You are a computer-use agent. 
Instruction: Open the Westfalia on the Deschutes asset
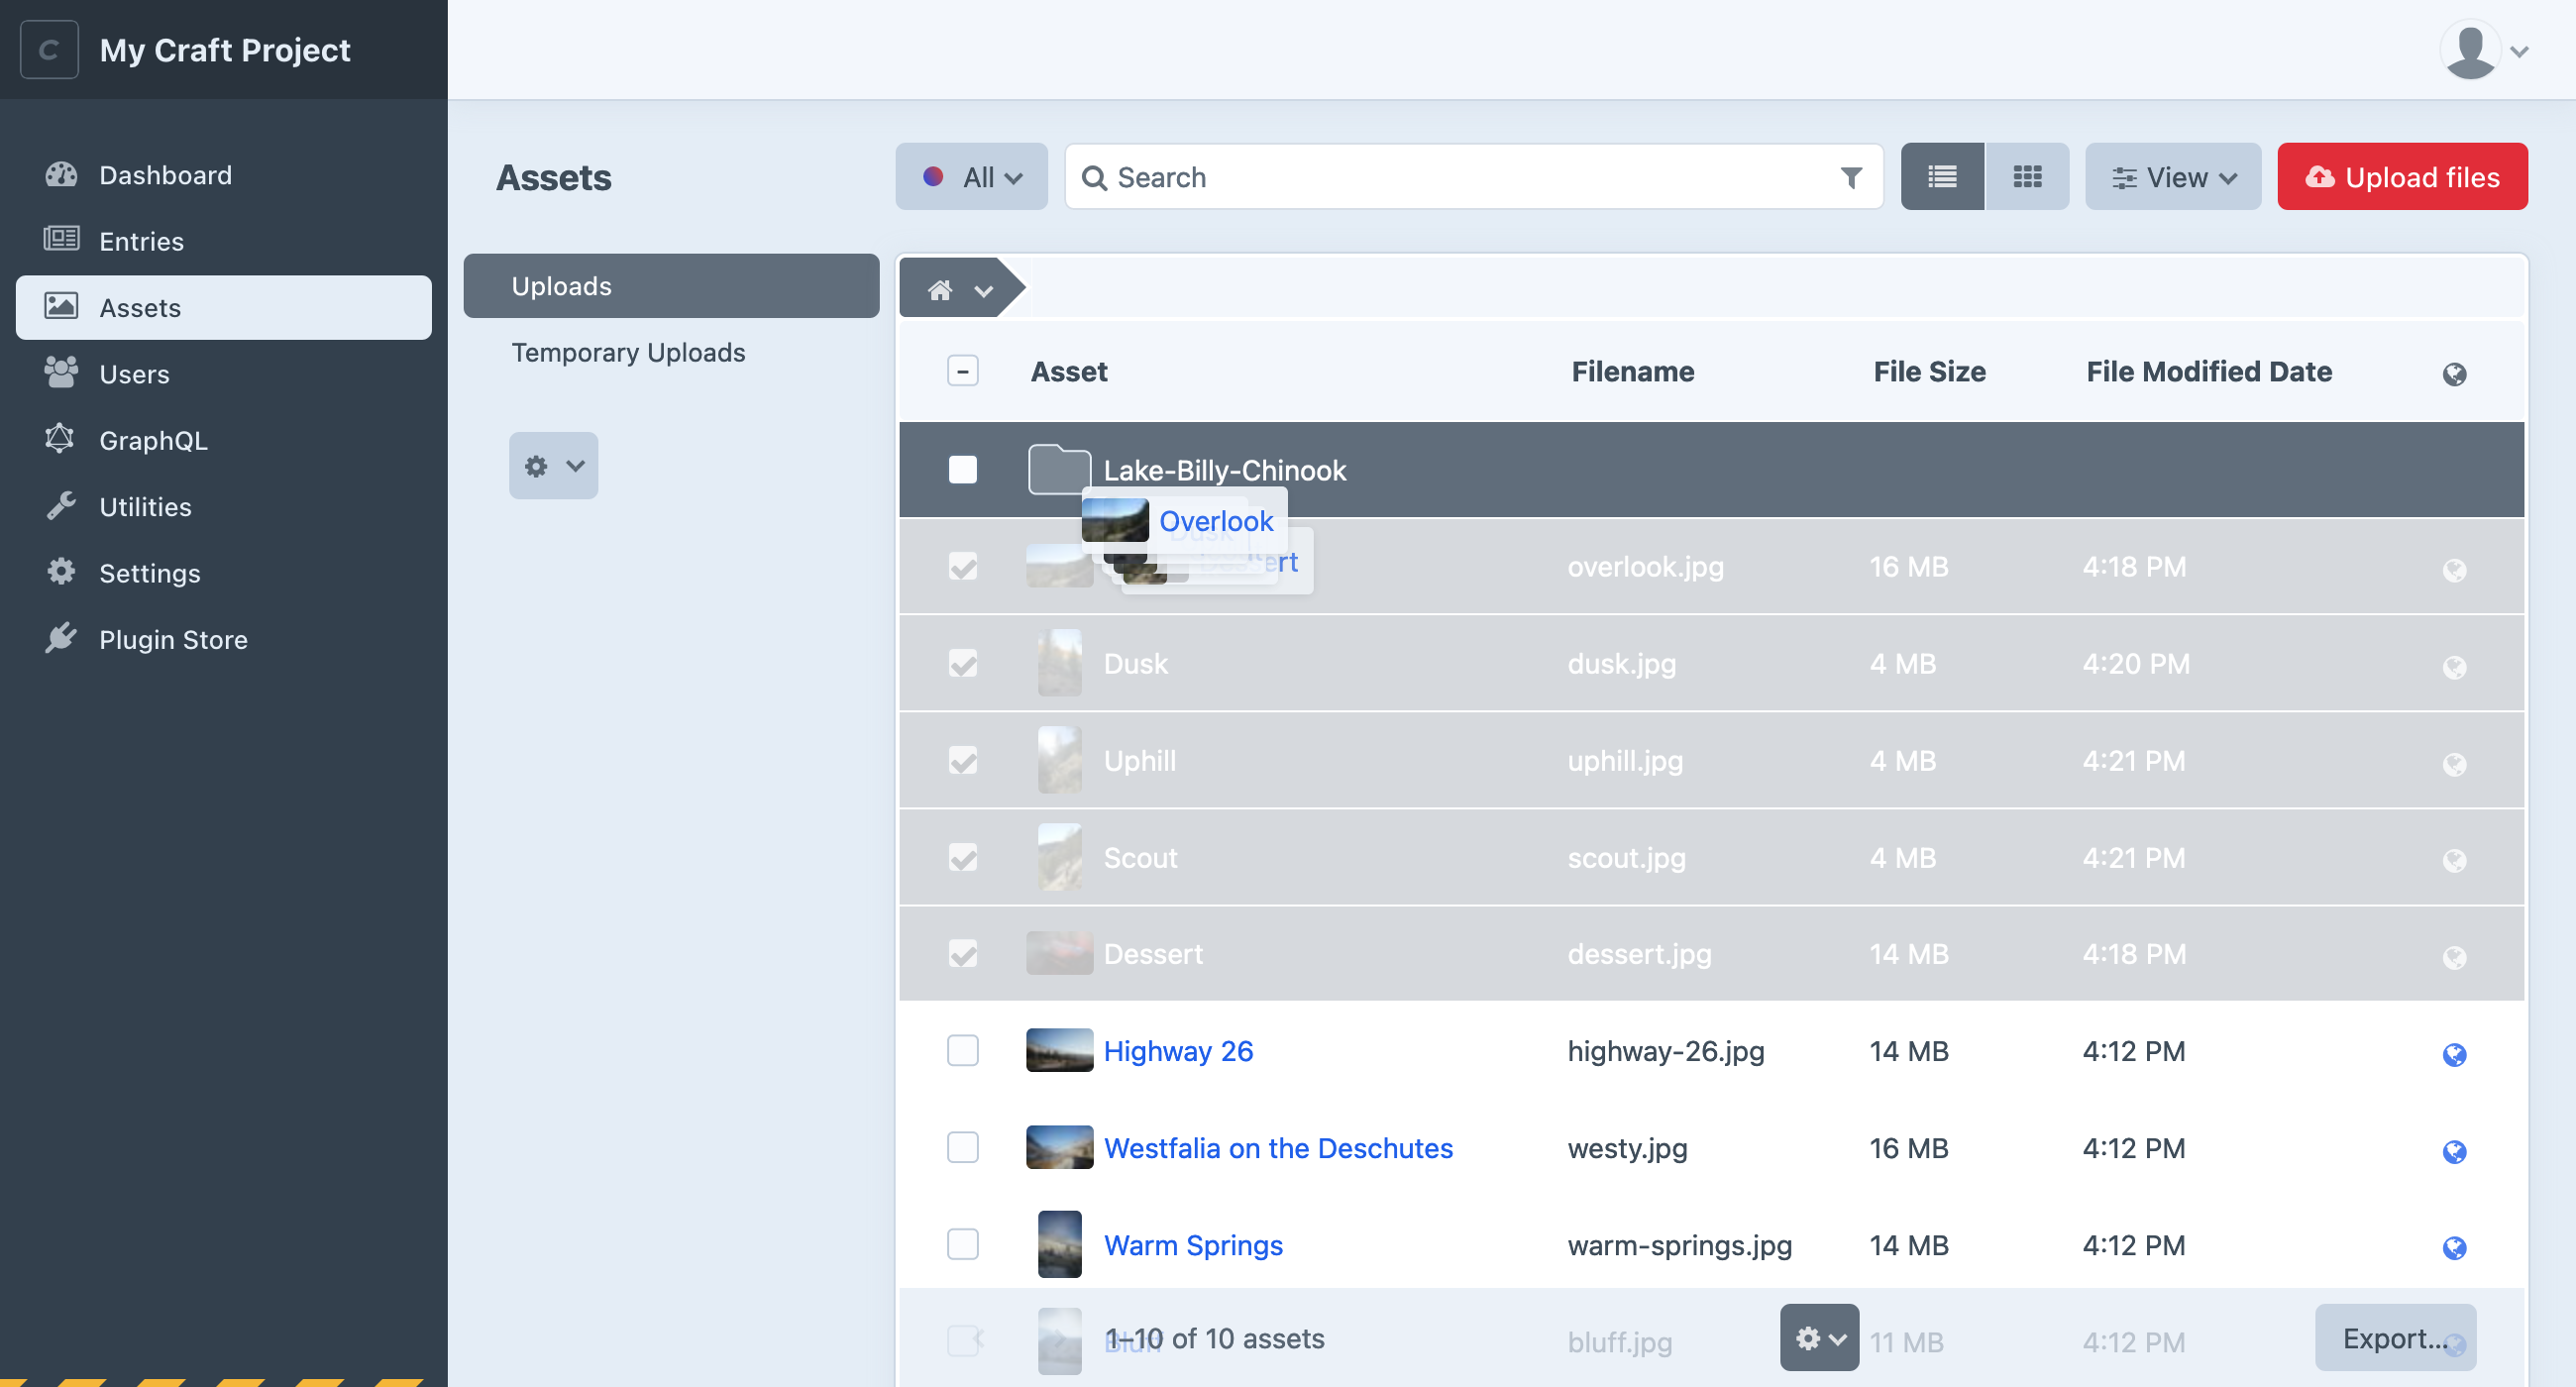[1278, 1148]
